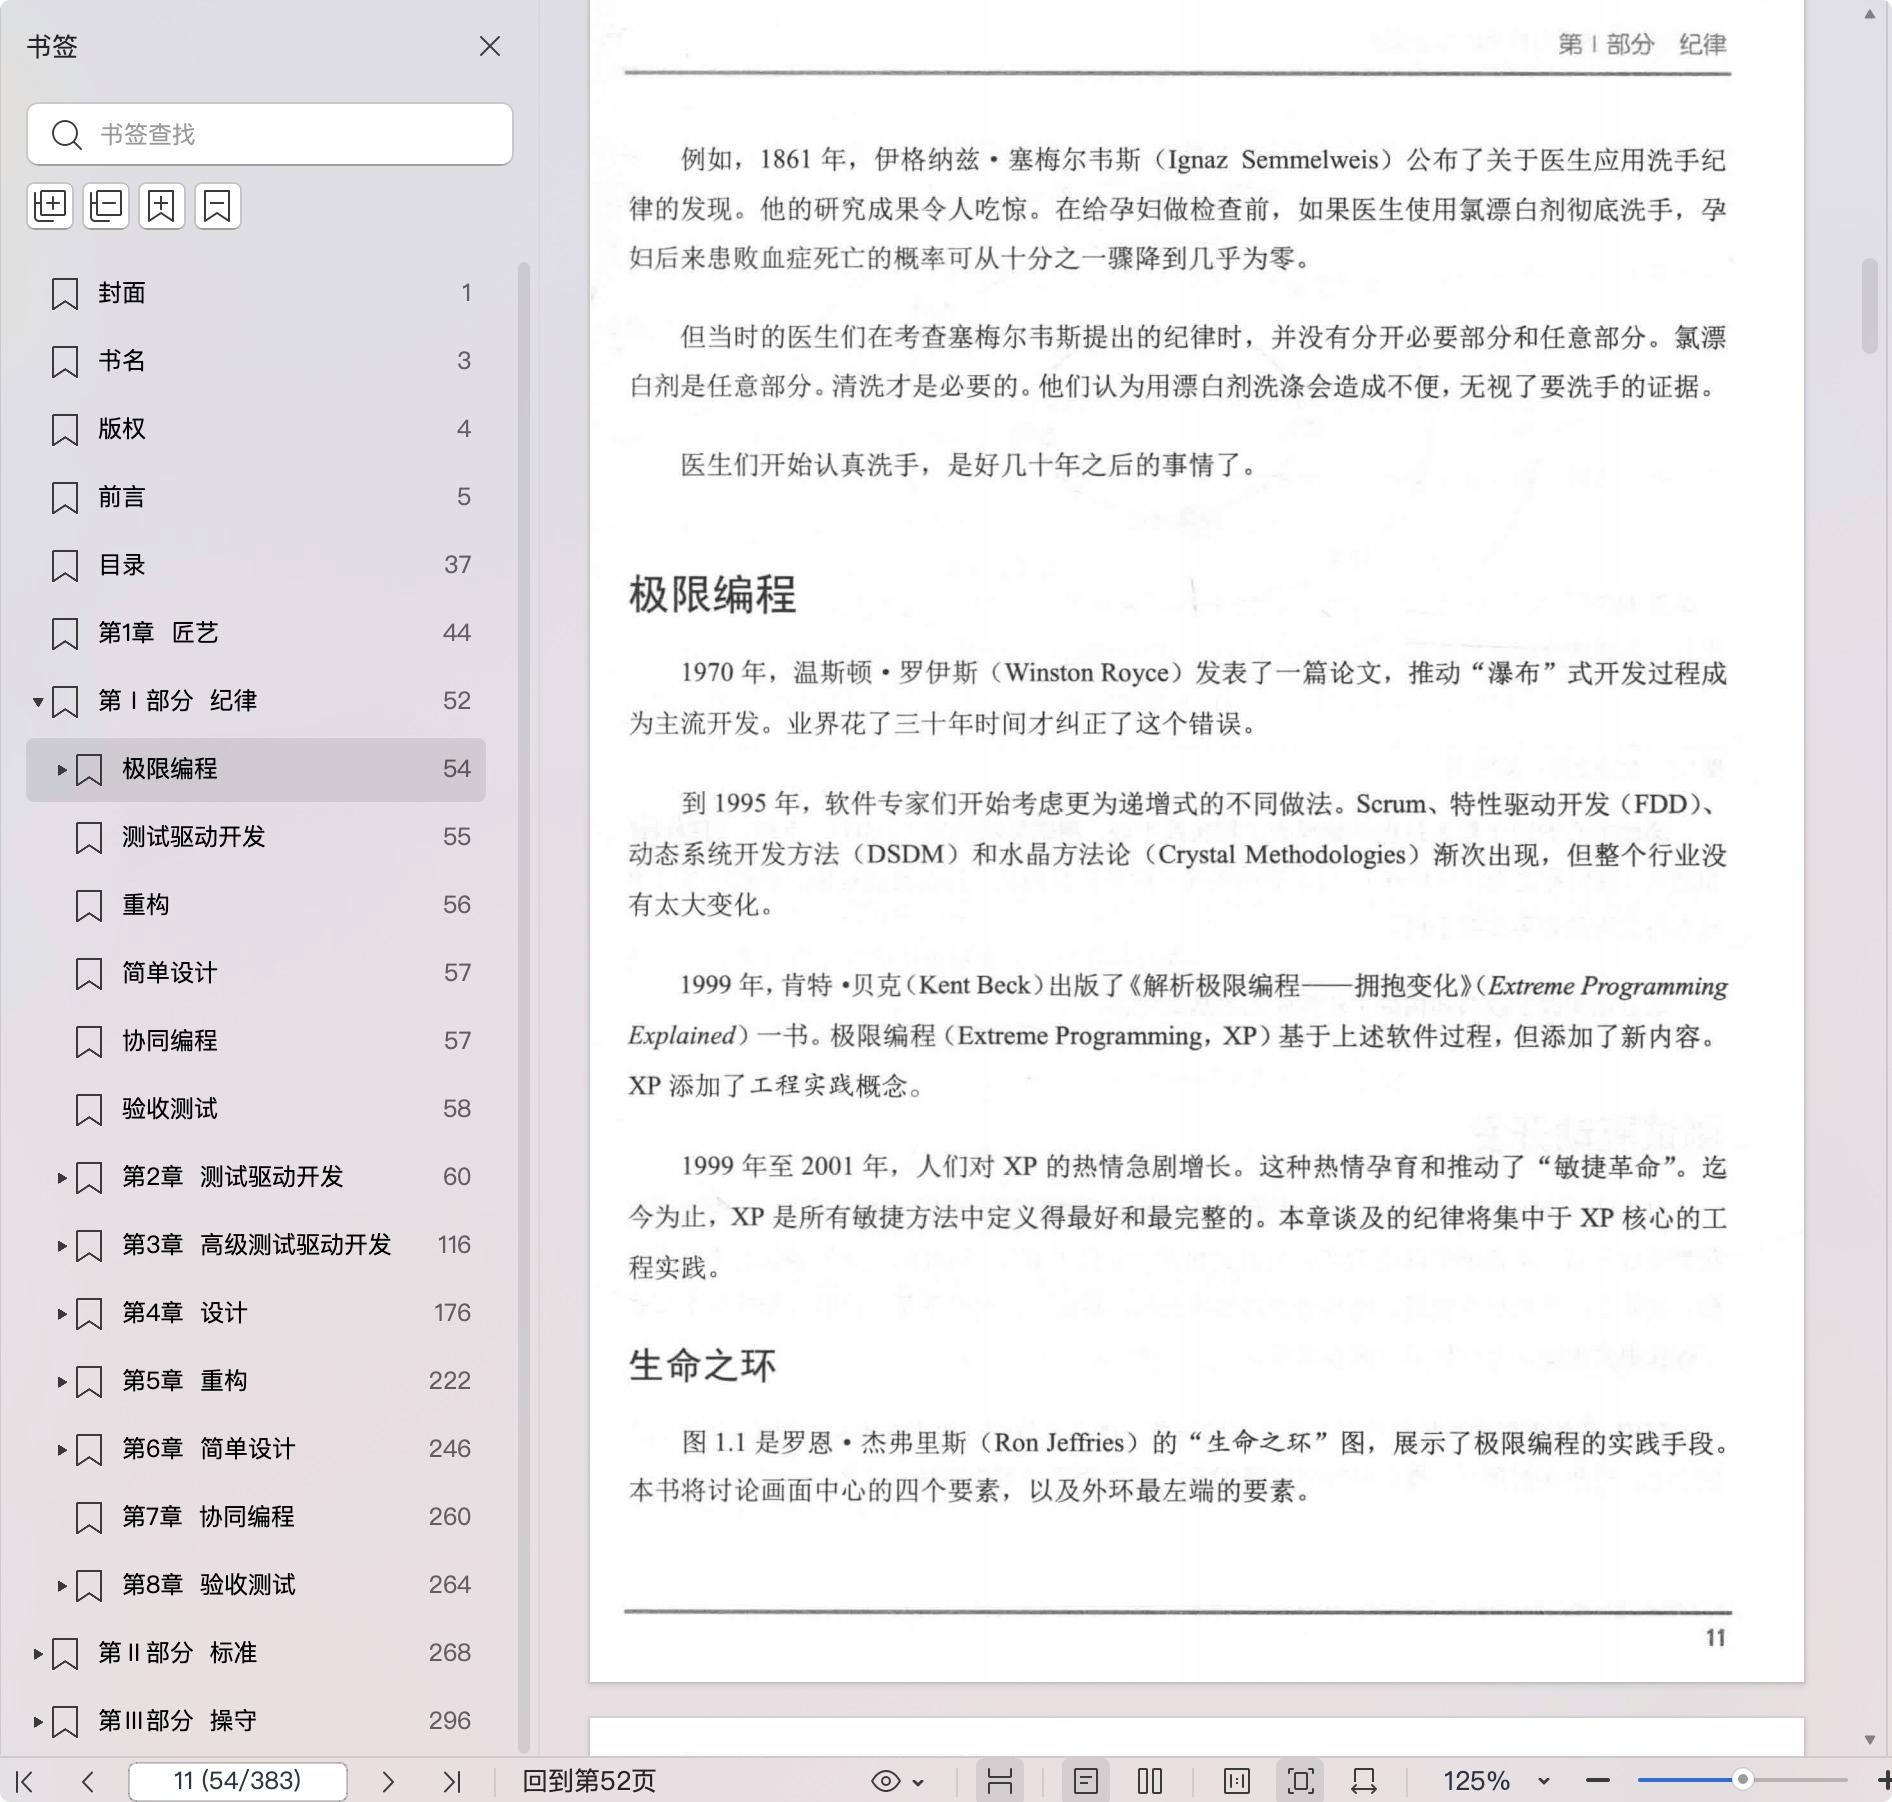Click the 书签查找 search field

tap(290, 134)
